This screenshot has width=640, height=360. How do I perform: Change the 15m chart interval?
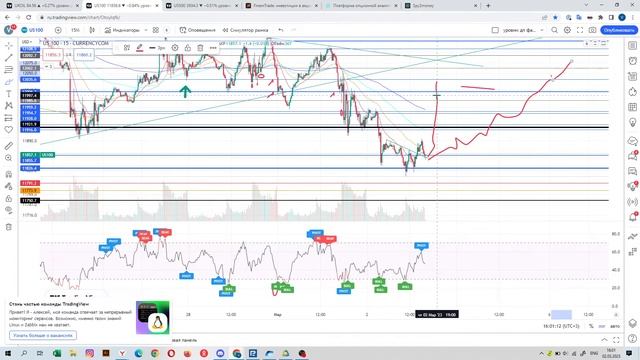tap(75, 30)
